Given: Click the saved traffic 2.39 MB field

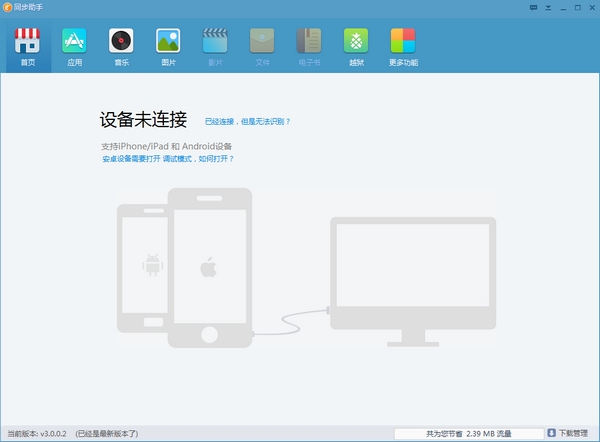Looking at the screenshot, I should (469, 434).
